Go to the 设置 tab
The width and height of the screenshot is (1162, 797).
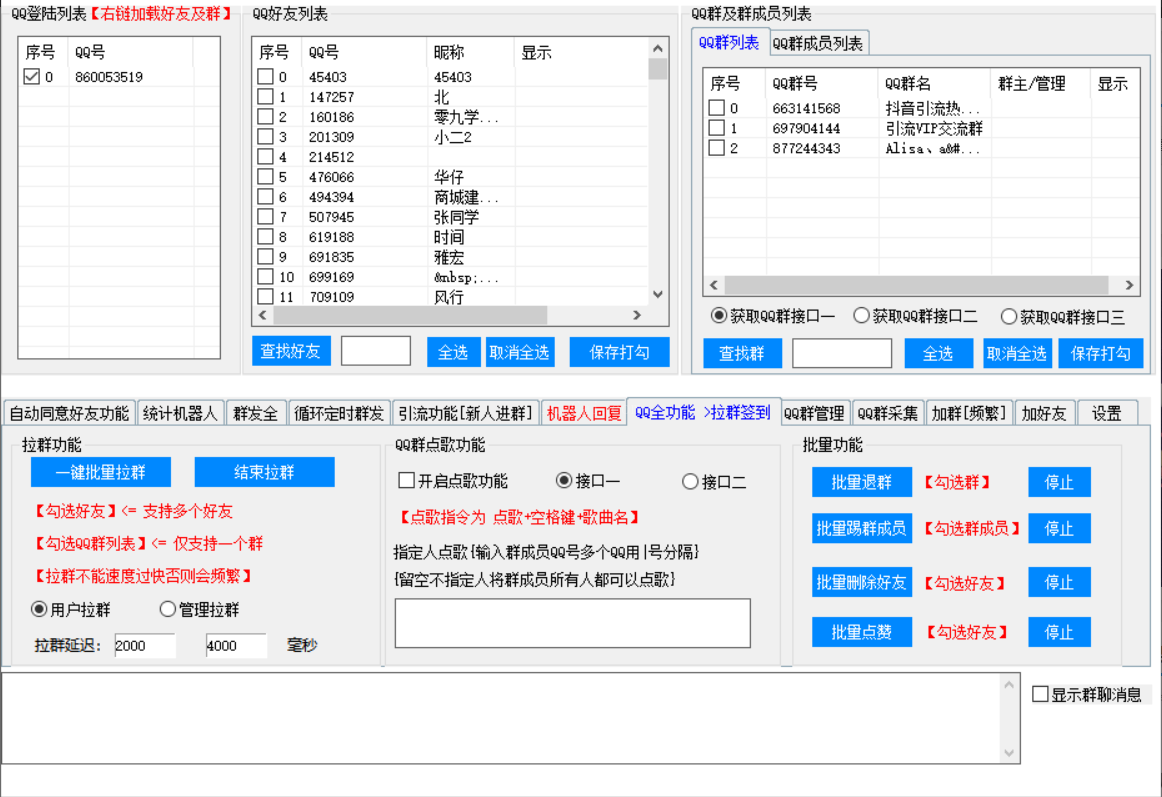click(1105, 413)
